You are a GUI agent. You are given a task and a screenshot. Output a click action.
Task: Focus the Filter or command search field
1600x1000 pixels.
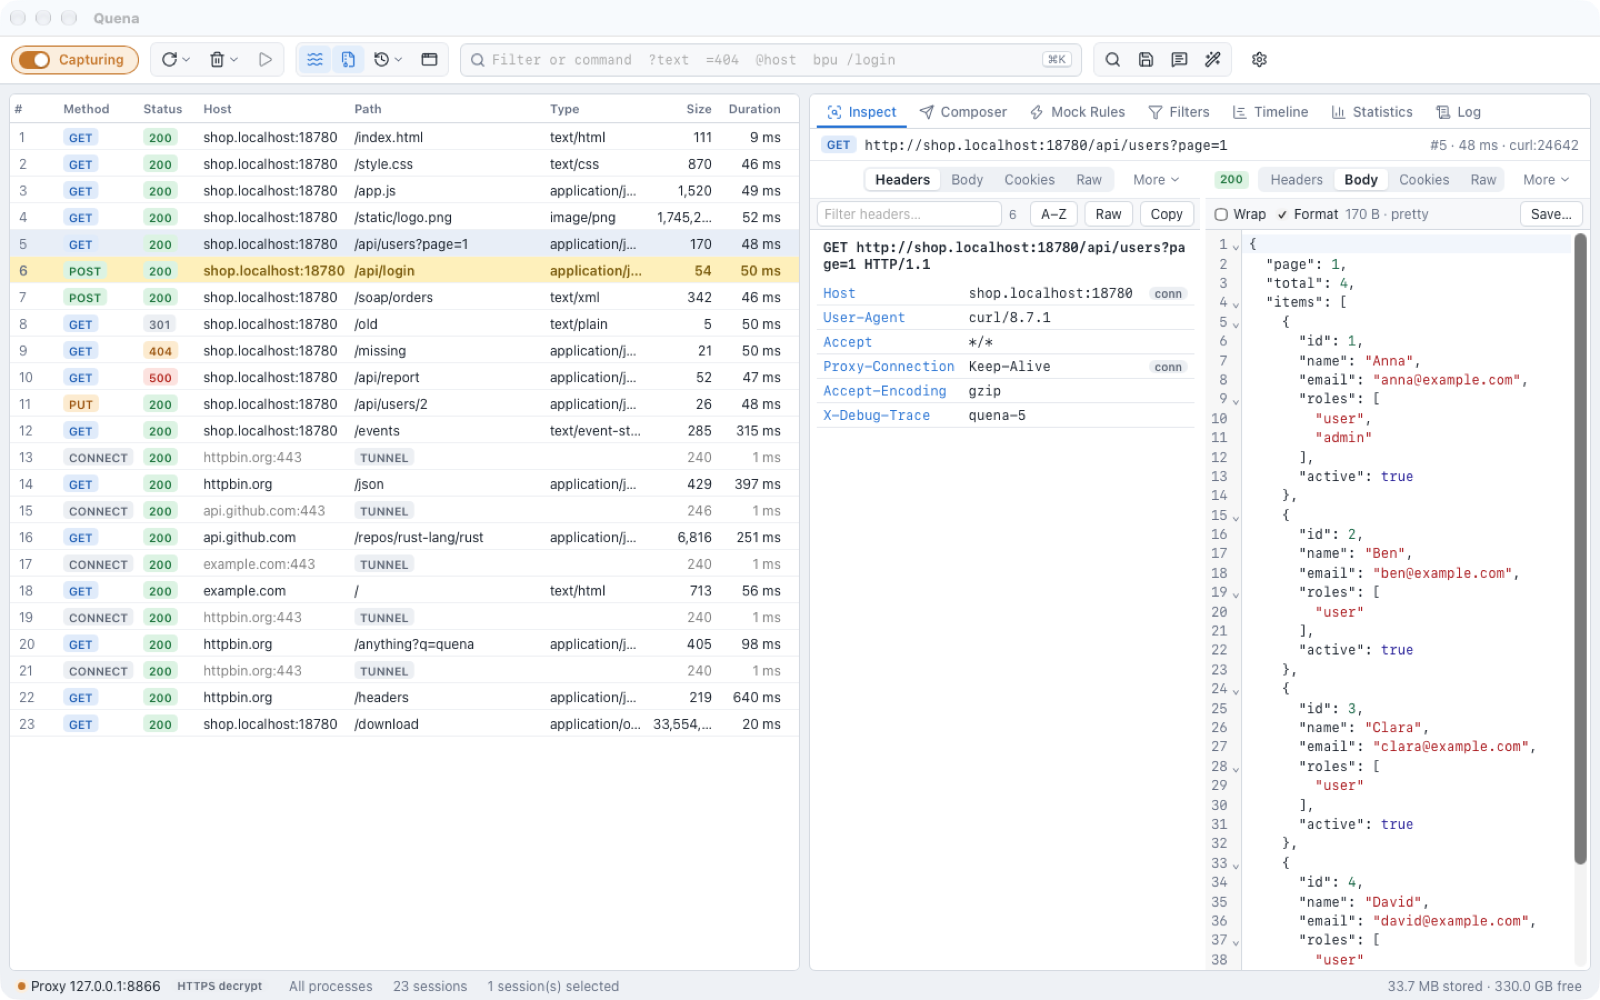click(770, 60)
